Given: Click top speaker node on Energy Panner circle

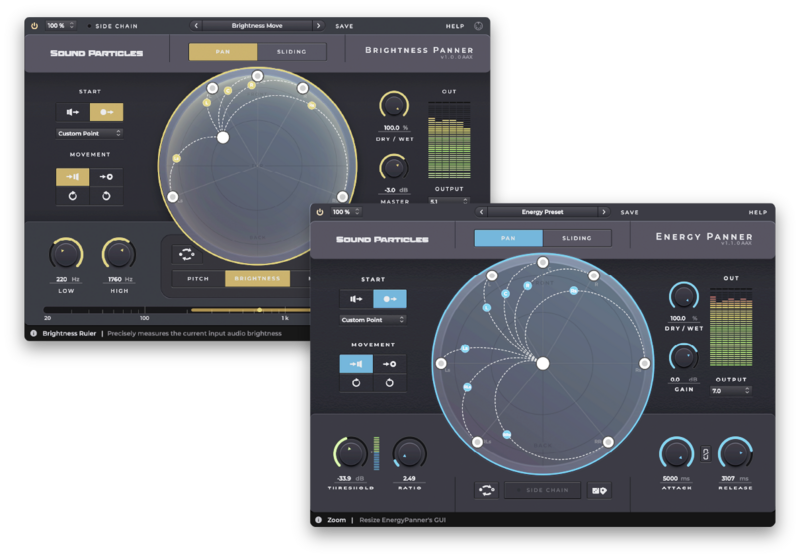Looking at the screenshot, I should [543, 263].
